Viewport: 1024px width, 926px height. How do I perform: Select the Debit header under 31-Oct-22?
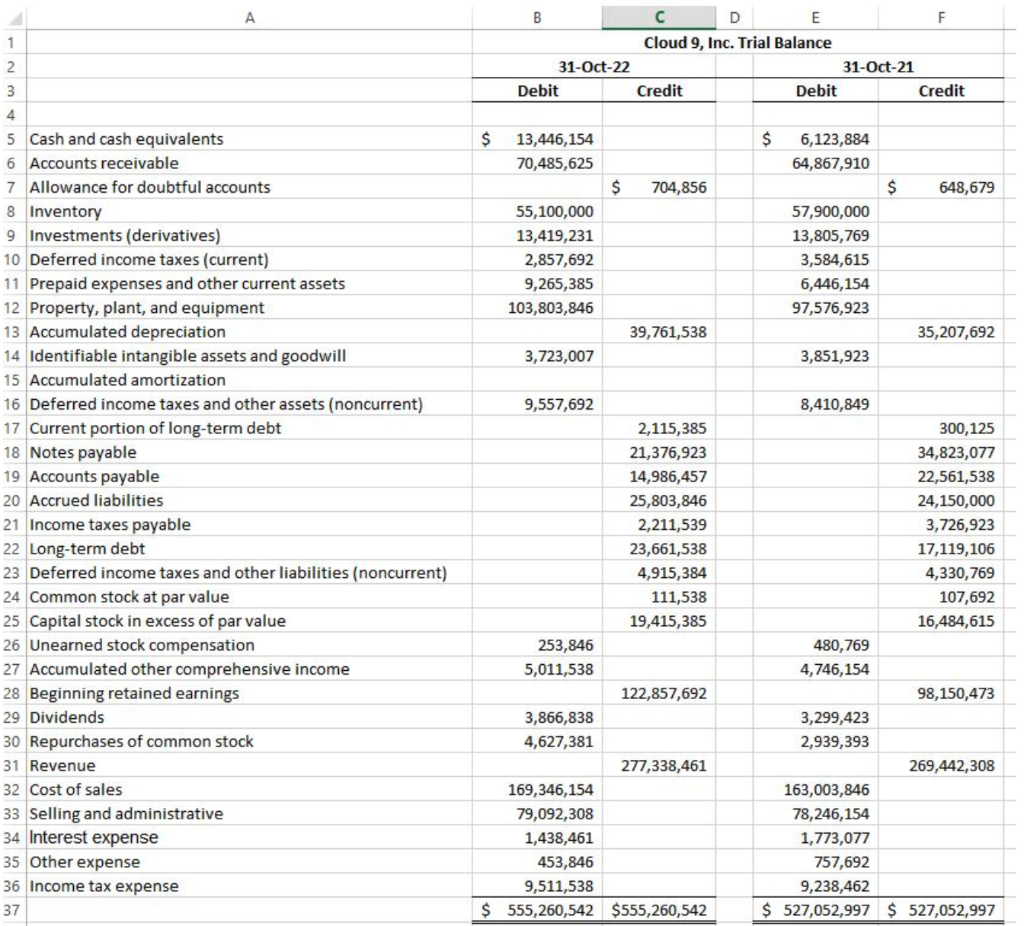[x=538, y=91]
